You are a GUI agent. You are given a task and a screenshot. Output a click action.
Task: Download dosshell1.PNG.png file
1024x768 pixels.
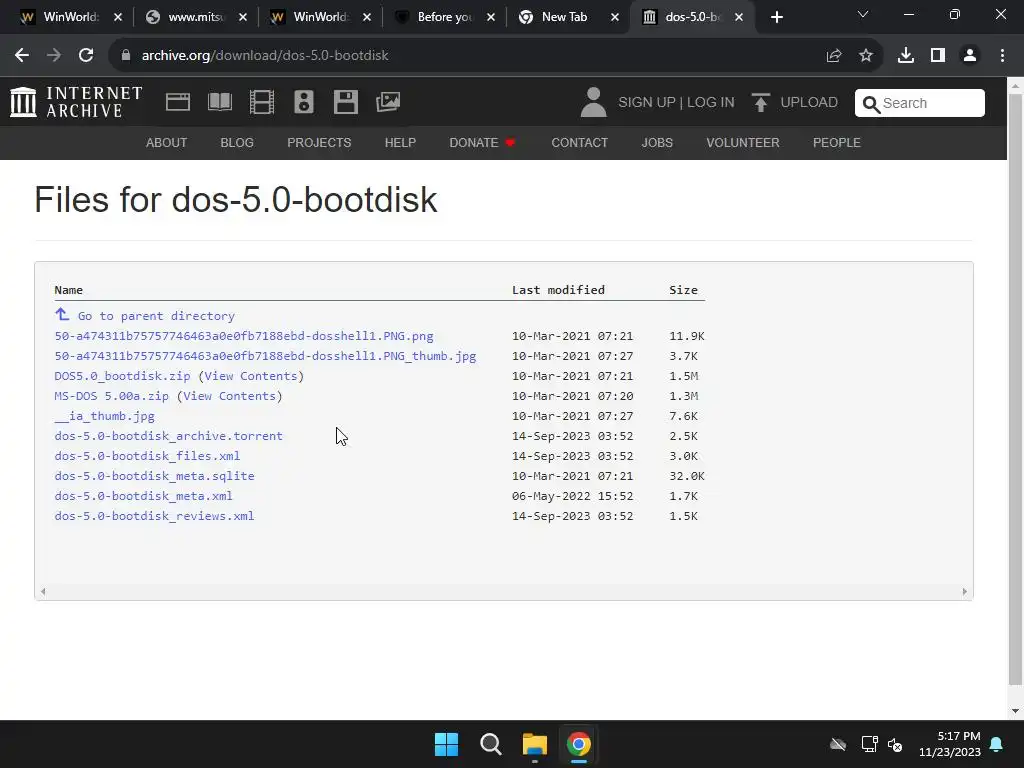244,336
